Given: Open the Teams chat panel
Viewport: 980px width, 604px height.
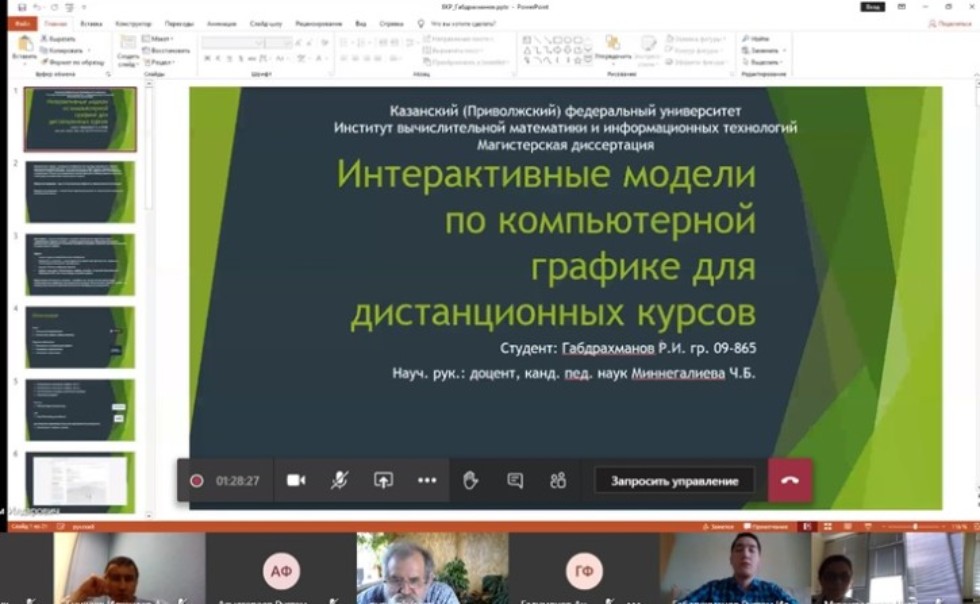Looking at the screenshot, I should point(513,480).
